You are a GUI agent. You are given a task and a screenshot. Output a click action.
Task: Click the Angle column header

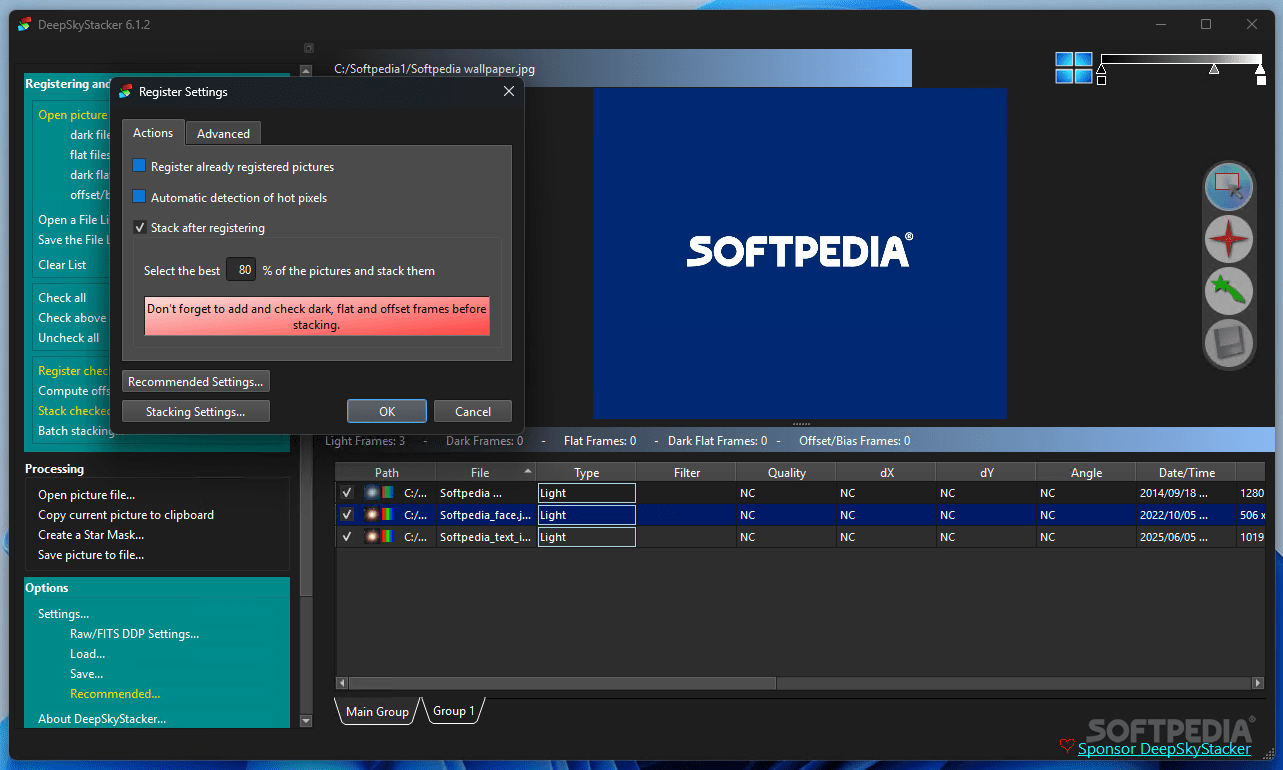pos(1086,473)
